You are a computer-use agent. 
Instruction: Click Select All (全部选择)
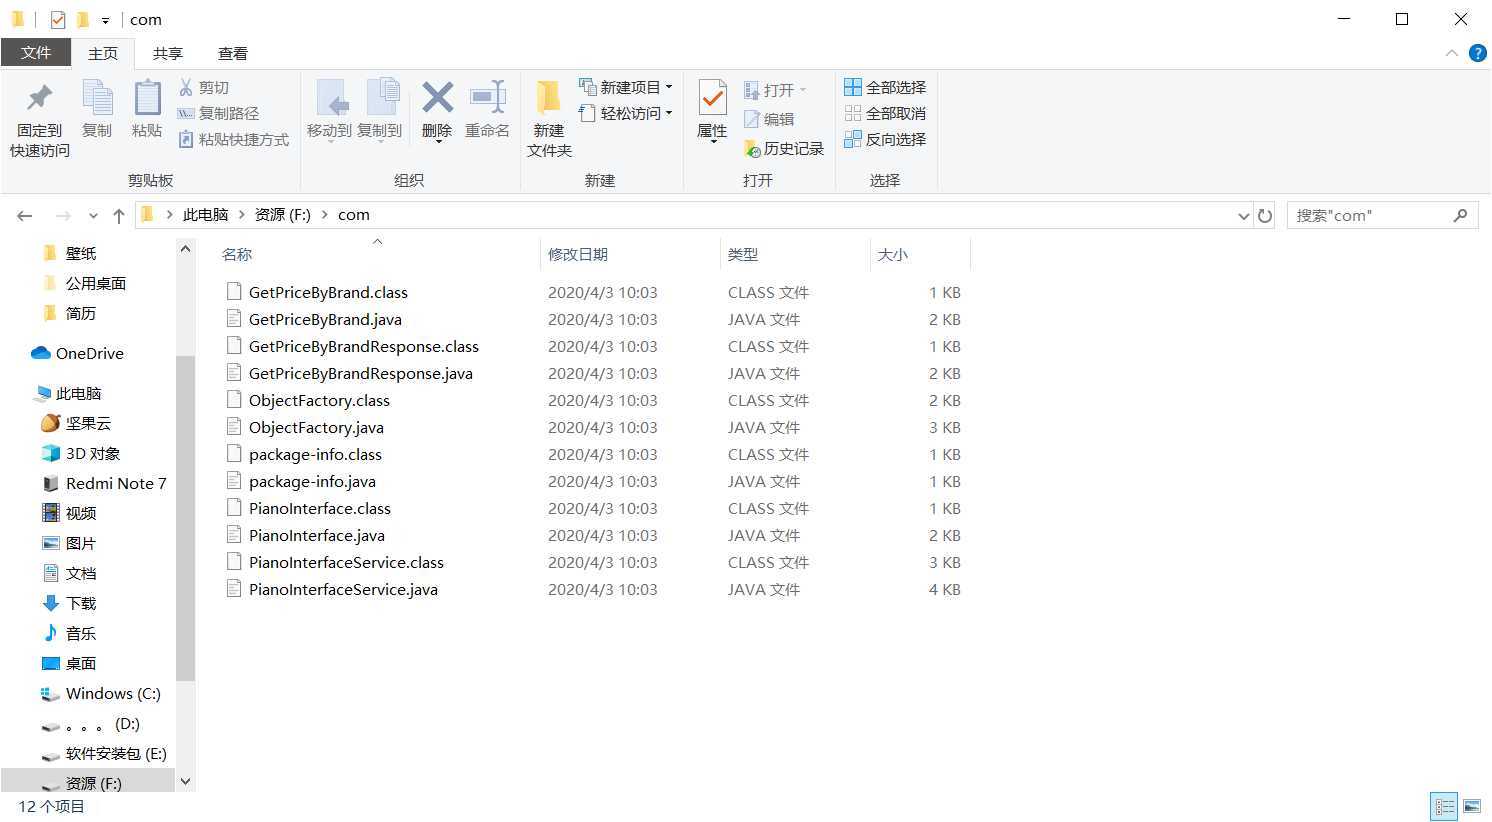click(885, 88)
